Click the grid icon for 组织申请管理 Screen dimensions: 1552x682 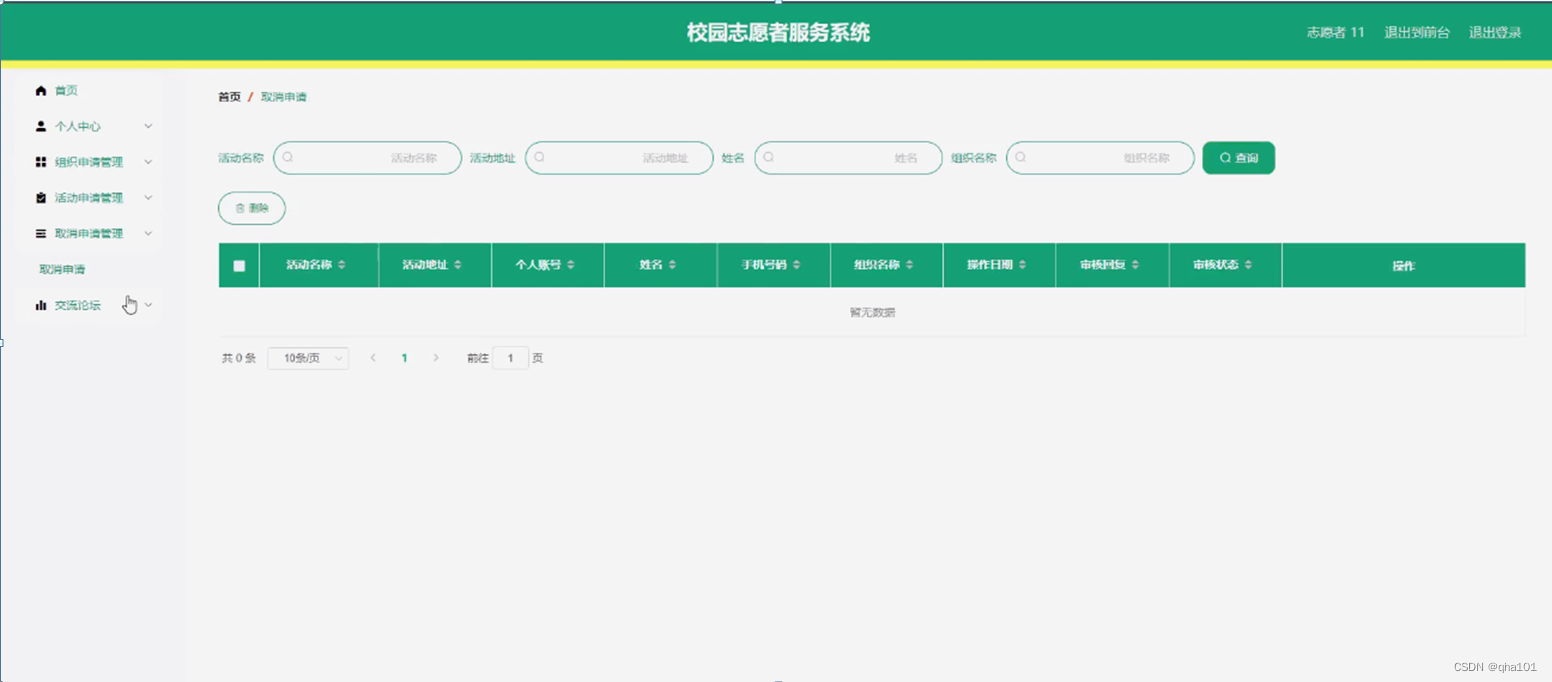pyautogui.click(x=41, y=162)
